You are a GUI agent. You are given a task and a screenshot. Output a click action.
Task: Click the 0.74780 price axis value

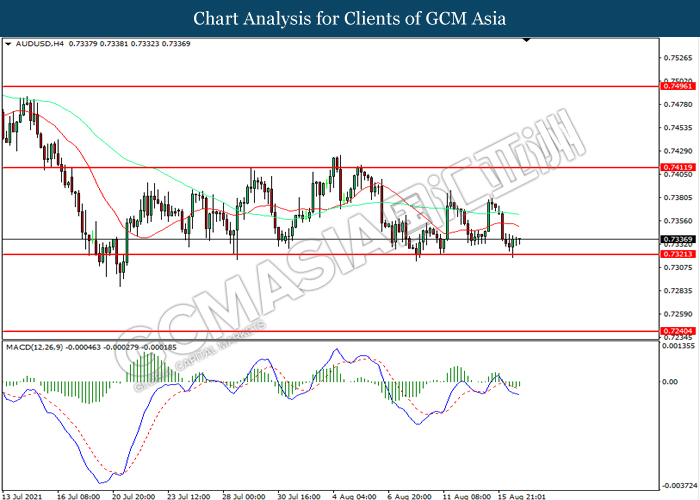coord(678,104)
